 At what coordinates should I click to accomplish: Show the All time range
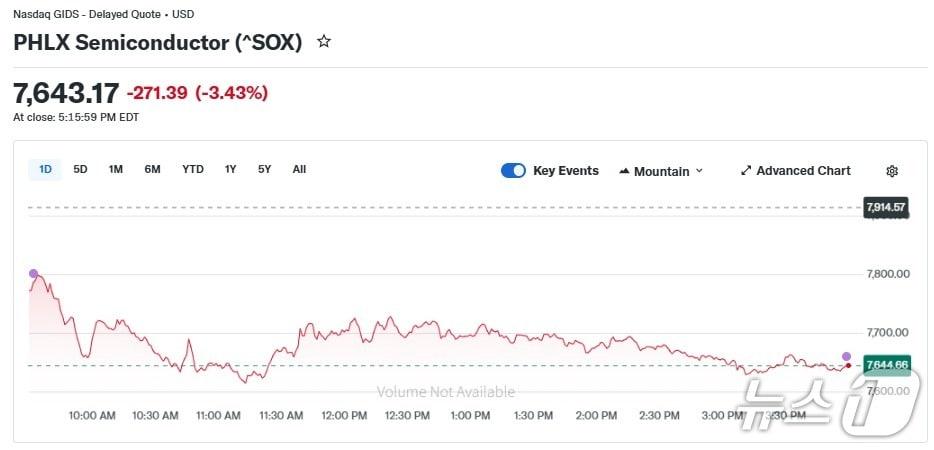[x=299, y=169]
